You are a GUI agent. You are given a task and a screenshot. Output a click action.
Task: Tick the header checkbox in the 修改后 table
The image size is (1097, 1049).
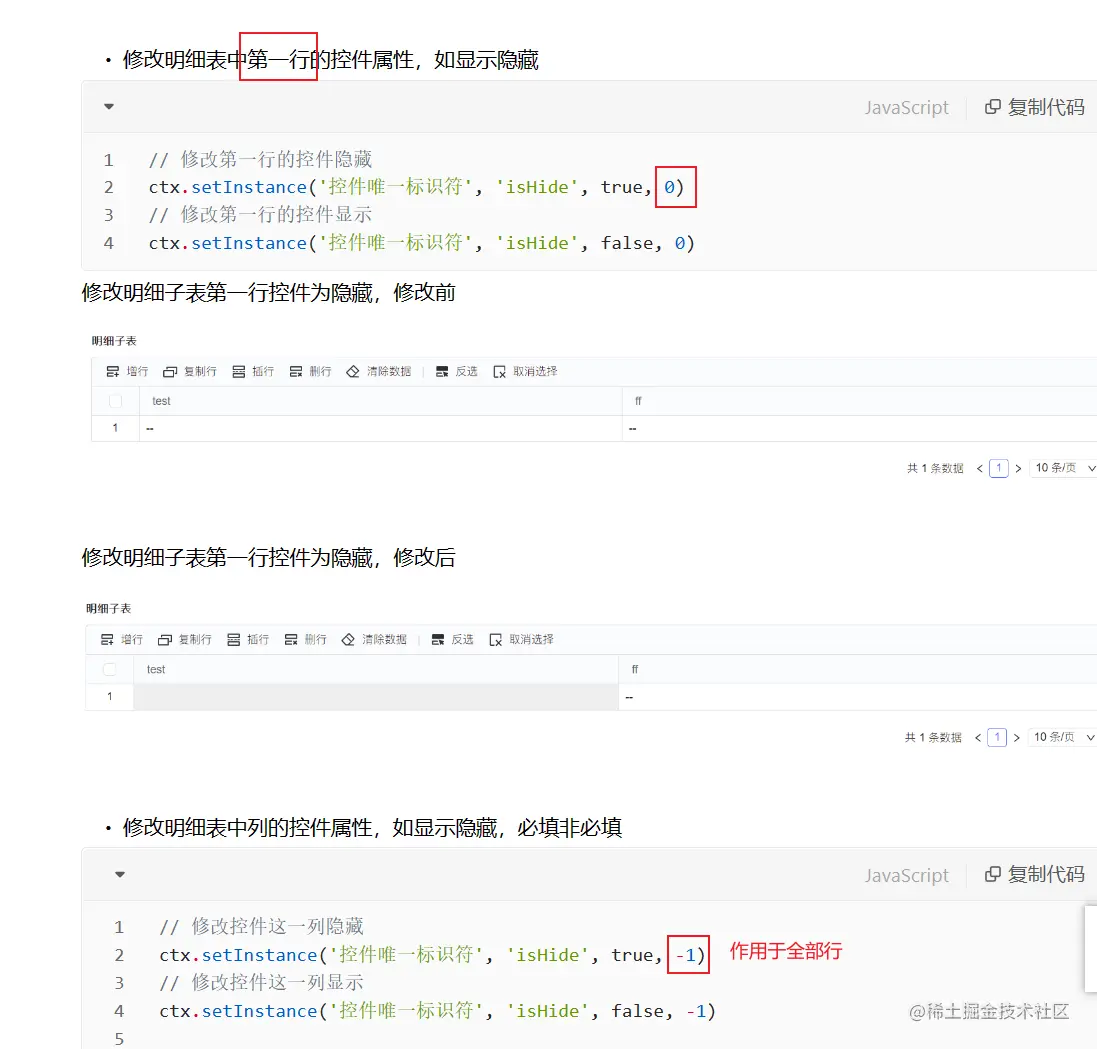pos(110,669)
